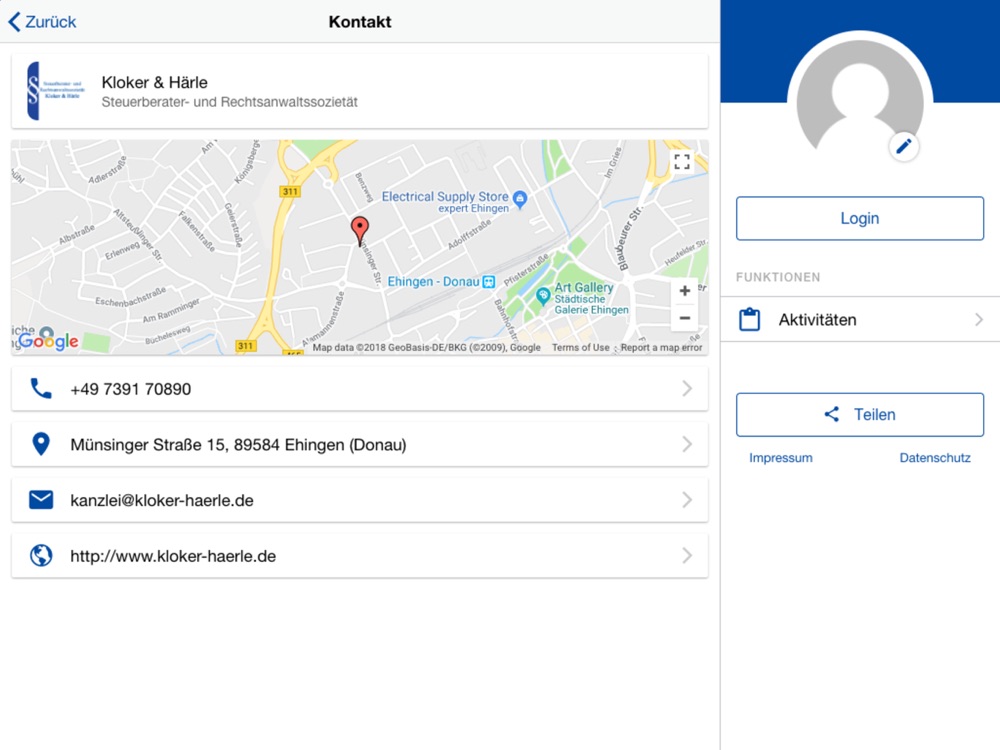1000x750 pixels.
Task: Open the Aktivitäten menu item
Action: (860, 320)
